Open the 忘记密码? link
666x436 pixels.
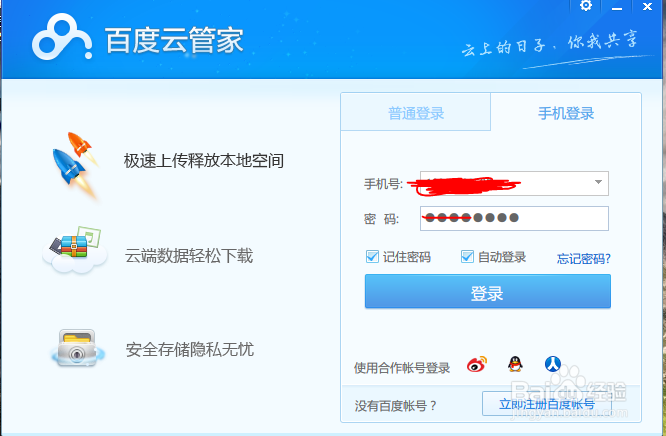(x=584, y=258)
